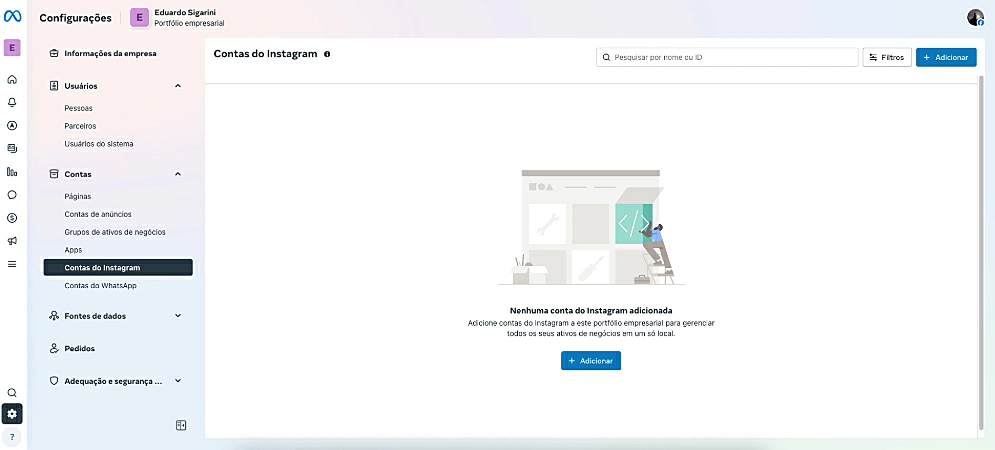995x450 pixels.
Task: Click the info icon beside Contas do Instagram
Action: (327, 55)
